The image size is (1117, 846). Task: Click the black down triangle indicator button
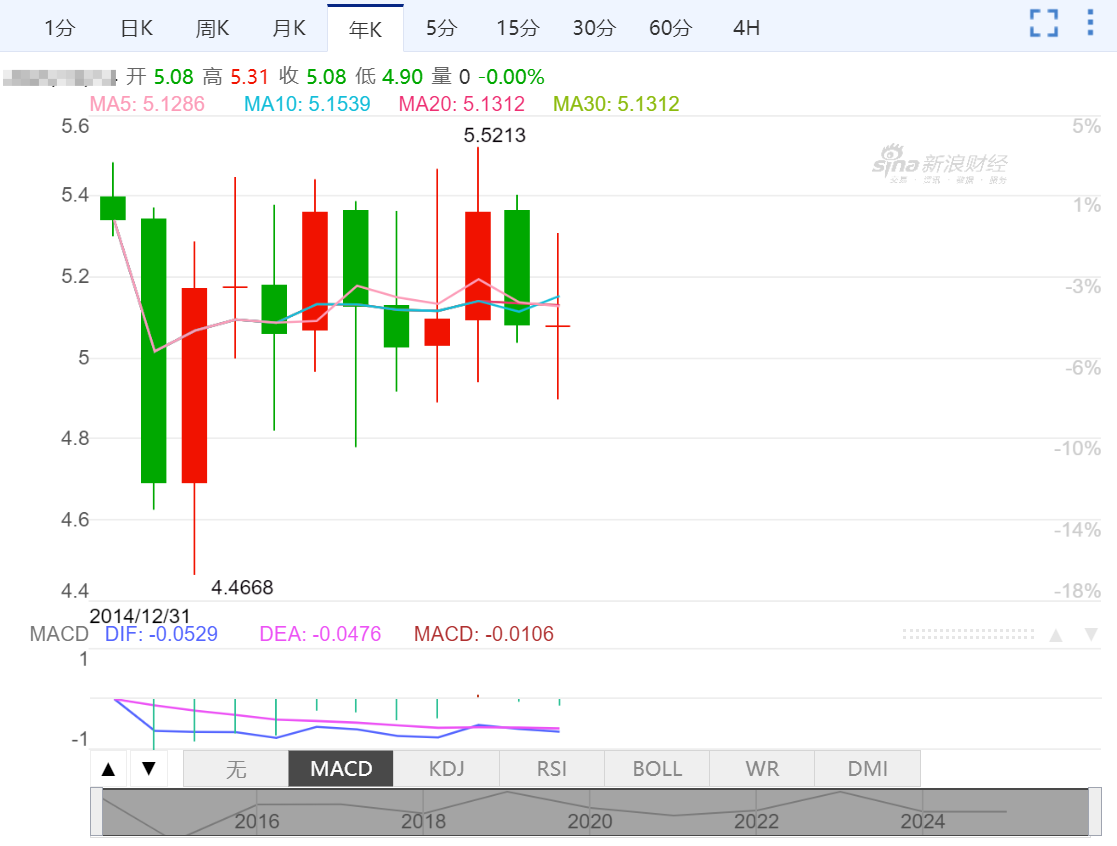(x=148, y=769)
